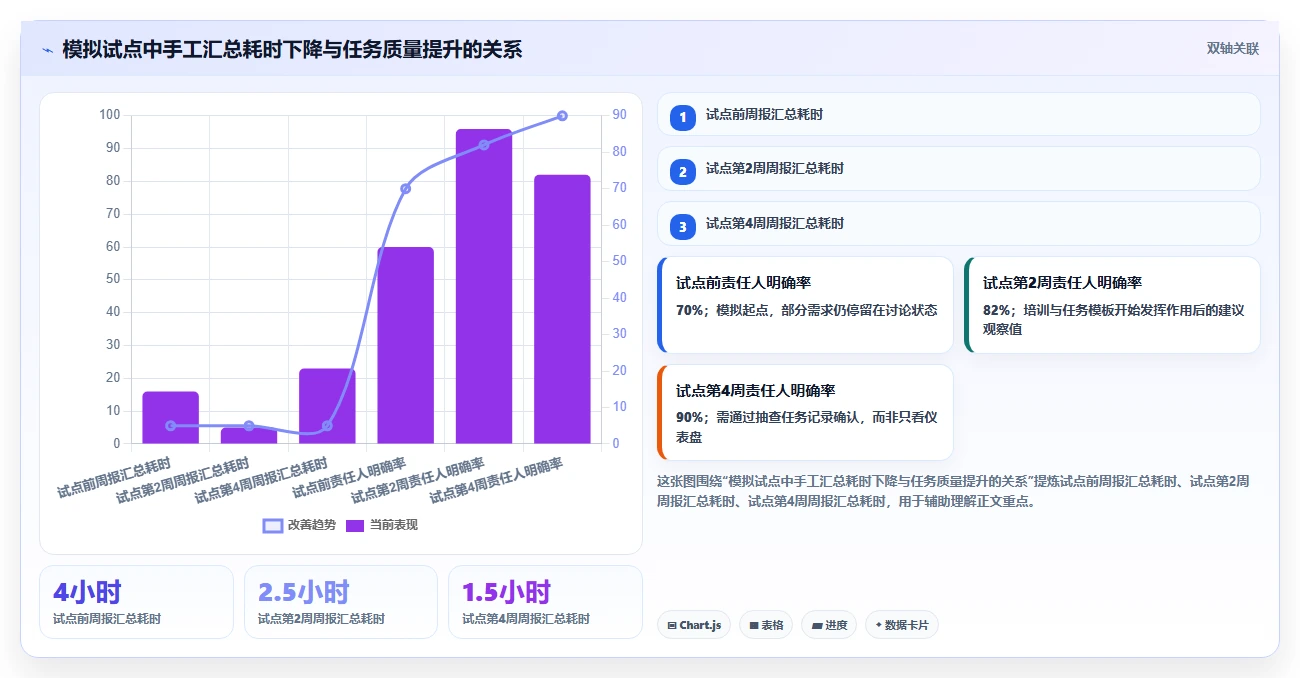This screenshot has height=678, width=1300.
Task: Click the 试点前周报汇总耗时 bar
Action: click(x=170, y=417)
